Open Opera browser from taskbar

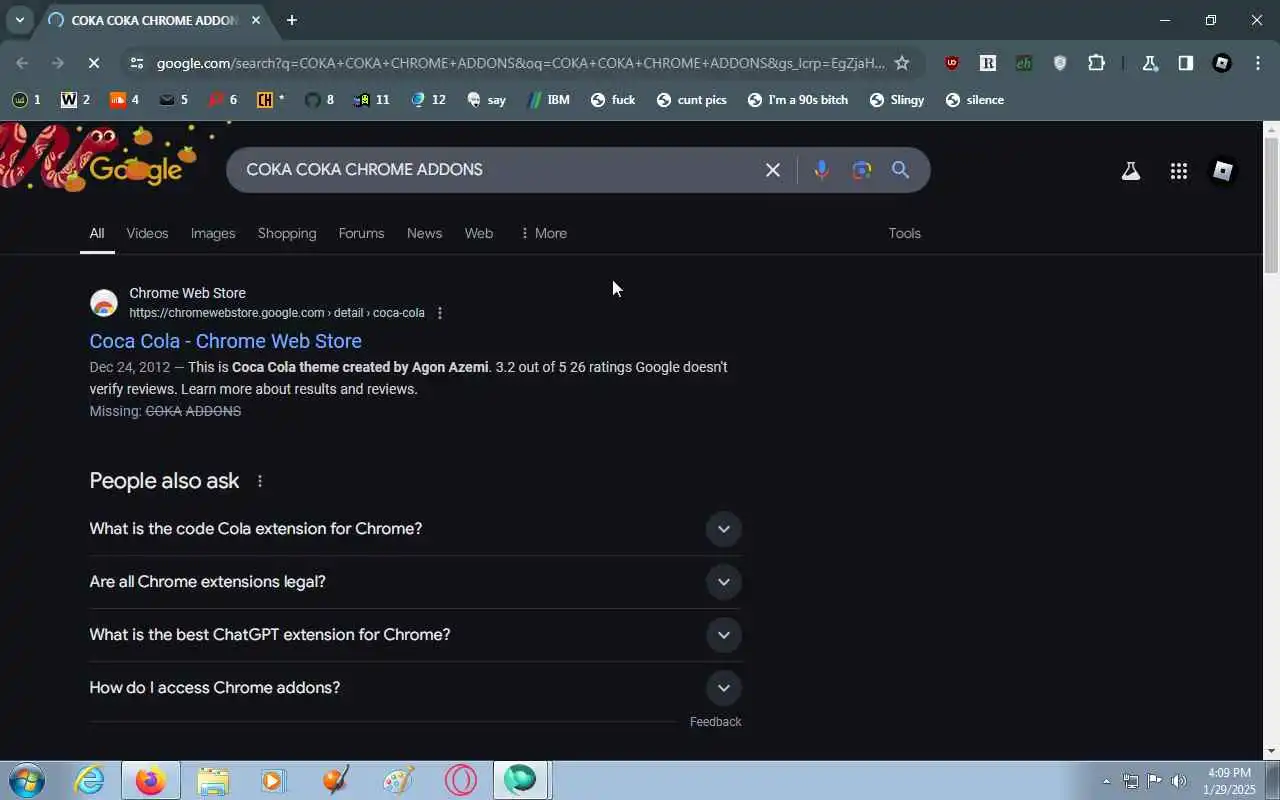click(x=460, y=780)
